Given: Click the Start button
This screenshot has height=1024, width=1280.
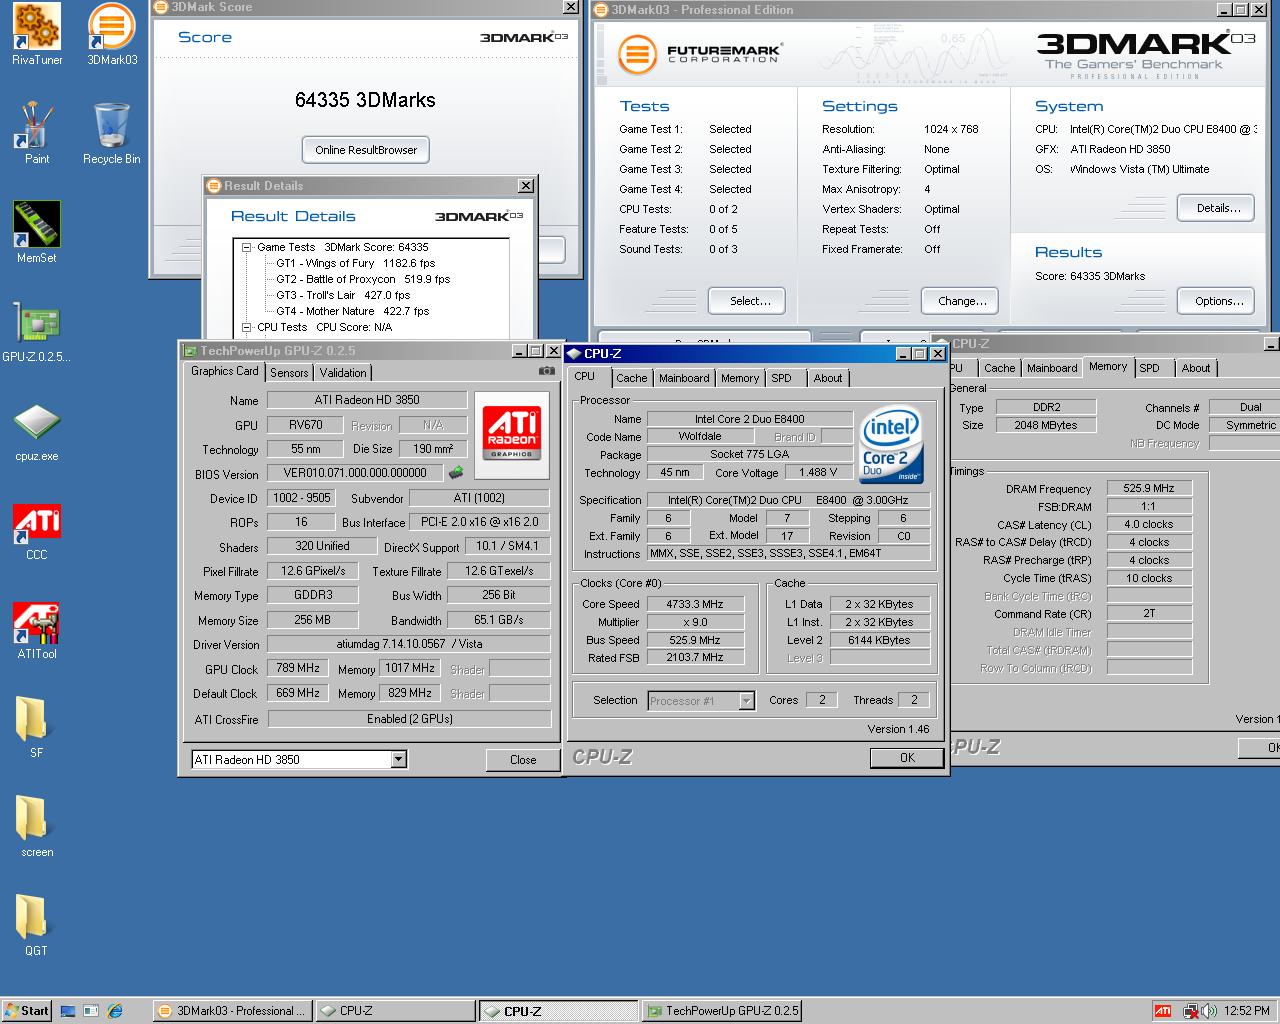Looking at the screenshot, I should coord(27,1011).
